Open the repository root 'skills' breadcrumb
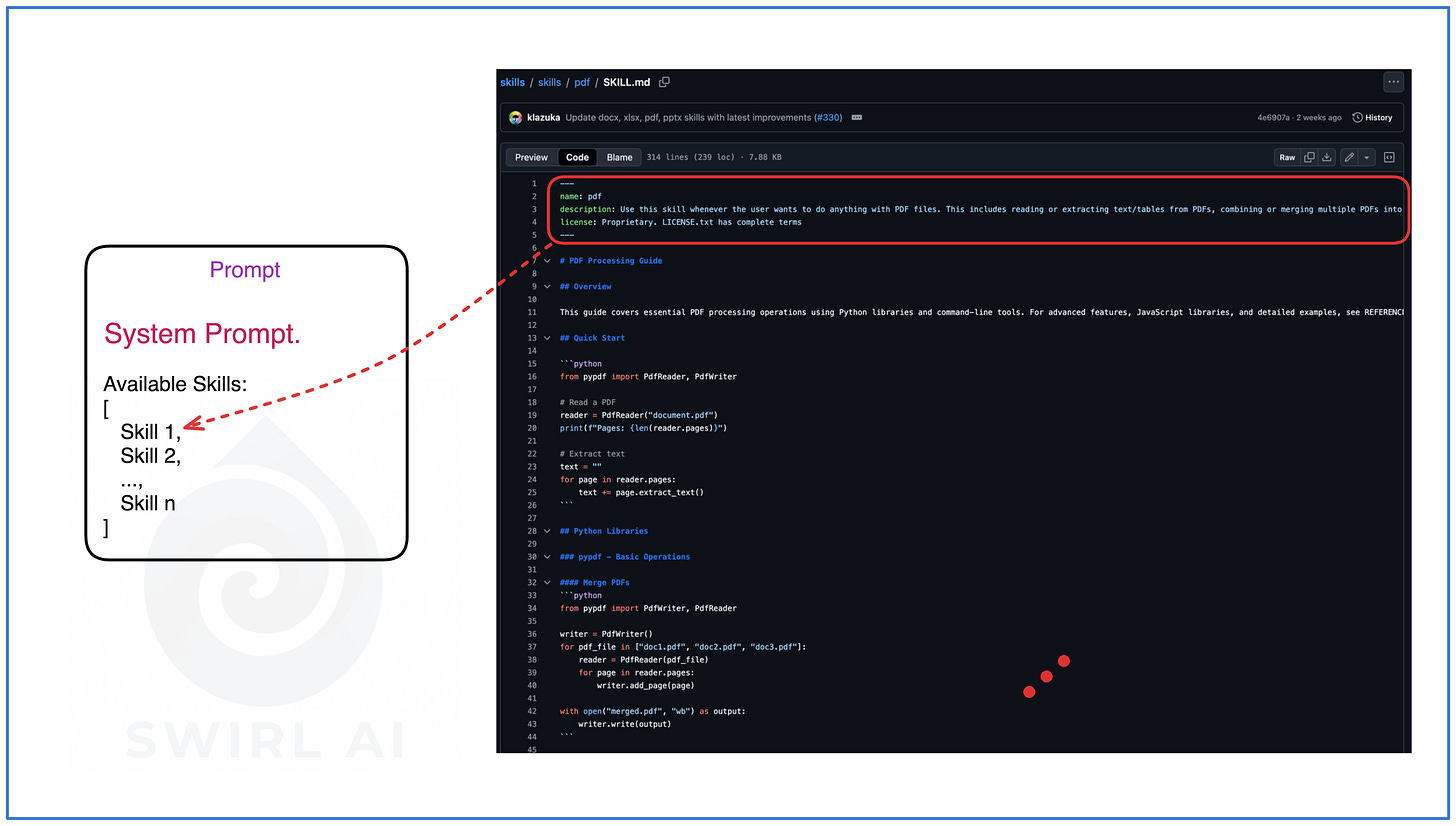Viewport: 1456px width, 826px height. point(512,82)
